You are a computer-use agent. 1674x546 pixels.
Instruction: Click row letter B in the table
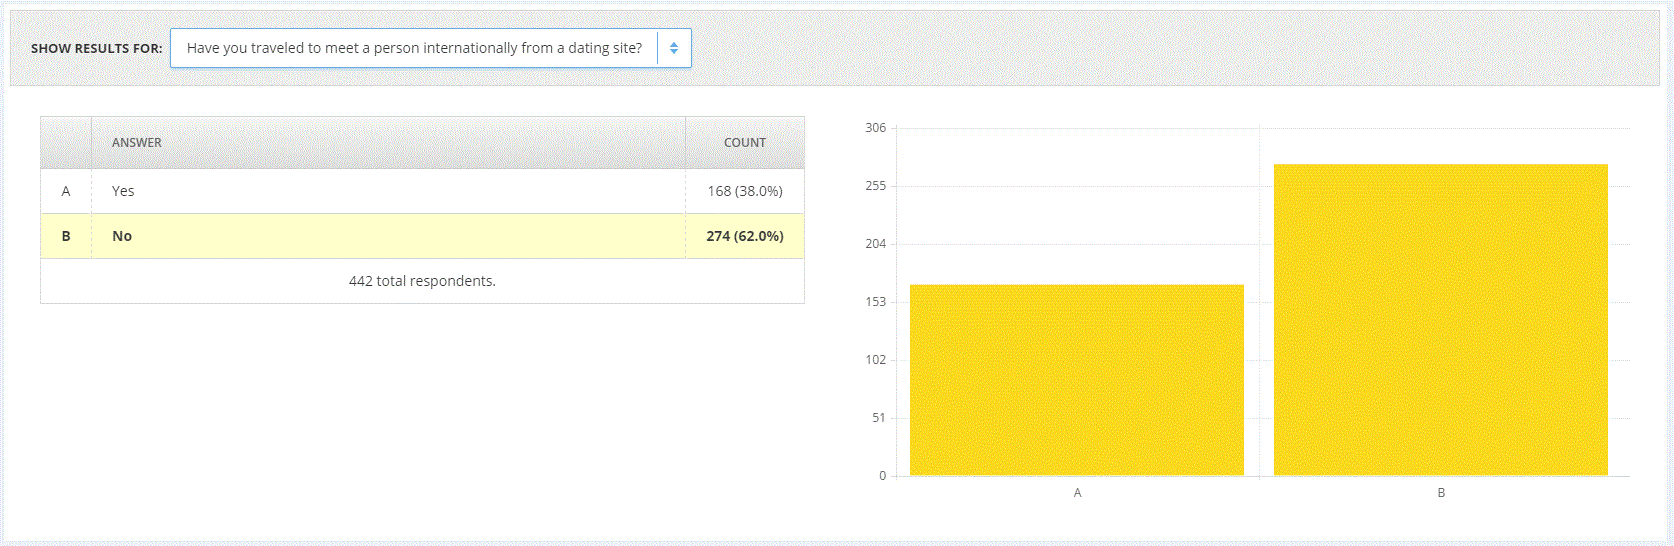[x=66, y=236]
